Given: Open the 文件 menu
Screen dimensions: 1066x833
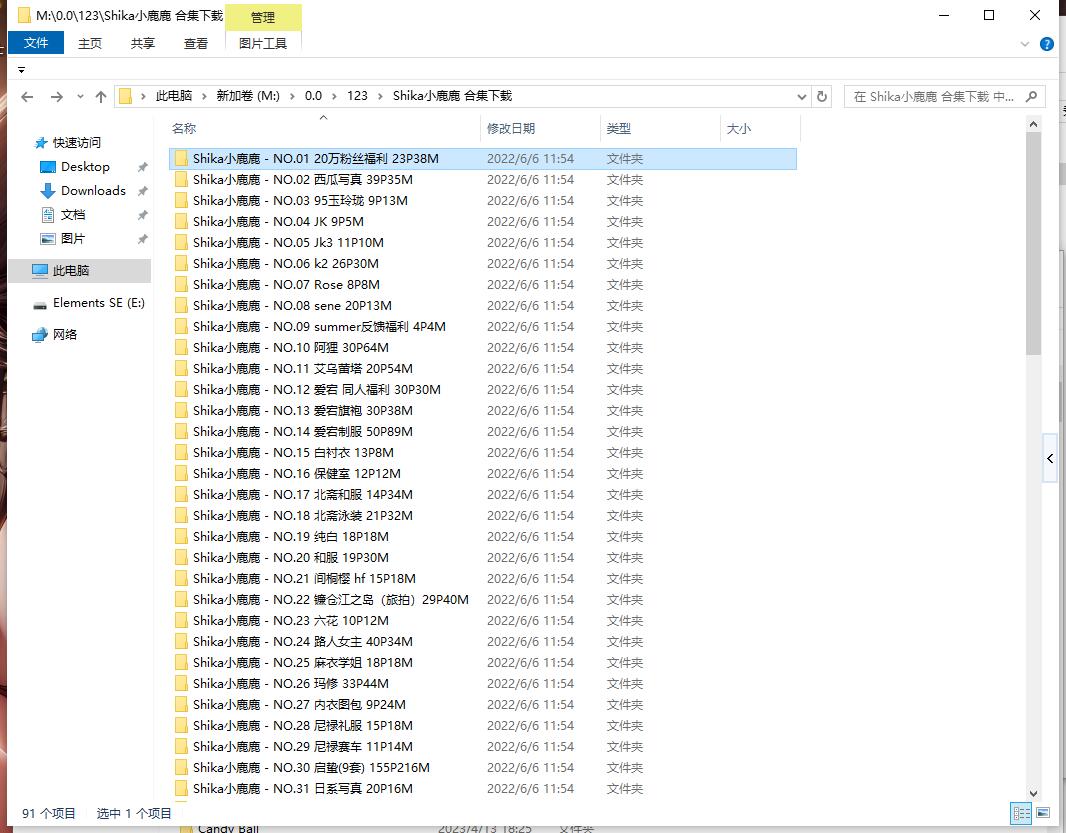Looking at the screenshot, I should (x=36, y=43).
